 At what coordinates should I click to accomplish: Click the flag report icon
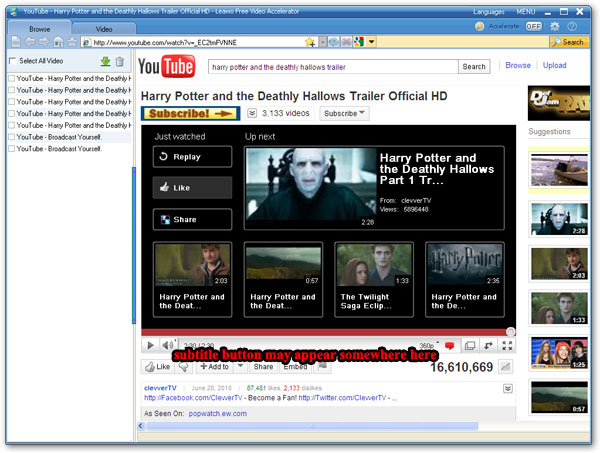click(x=323, y=367)
